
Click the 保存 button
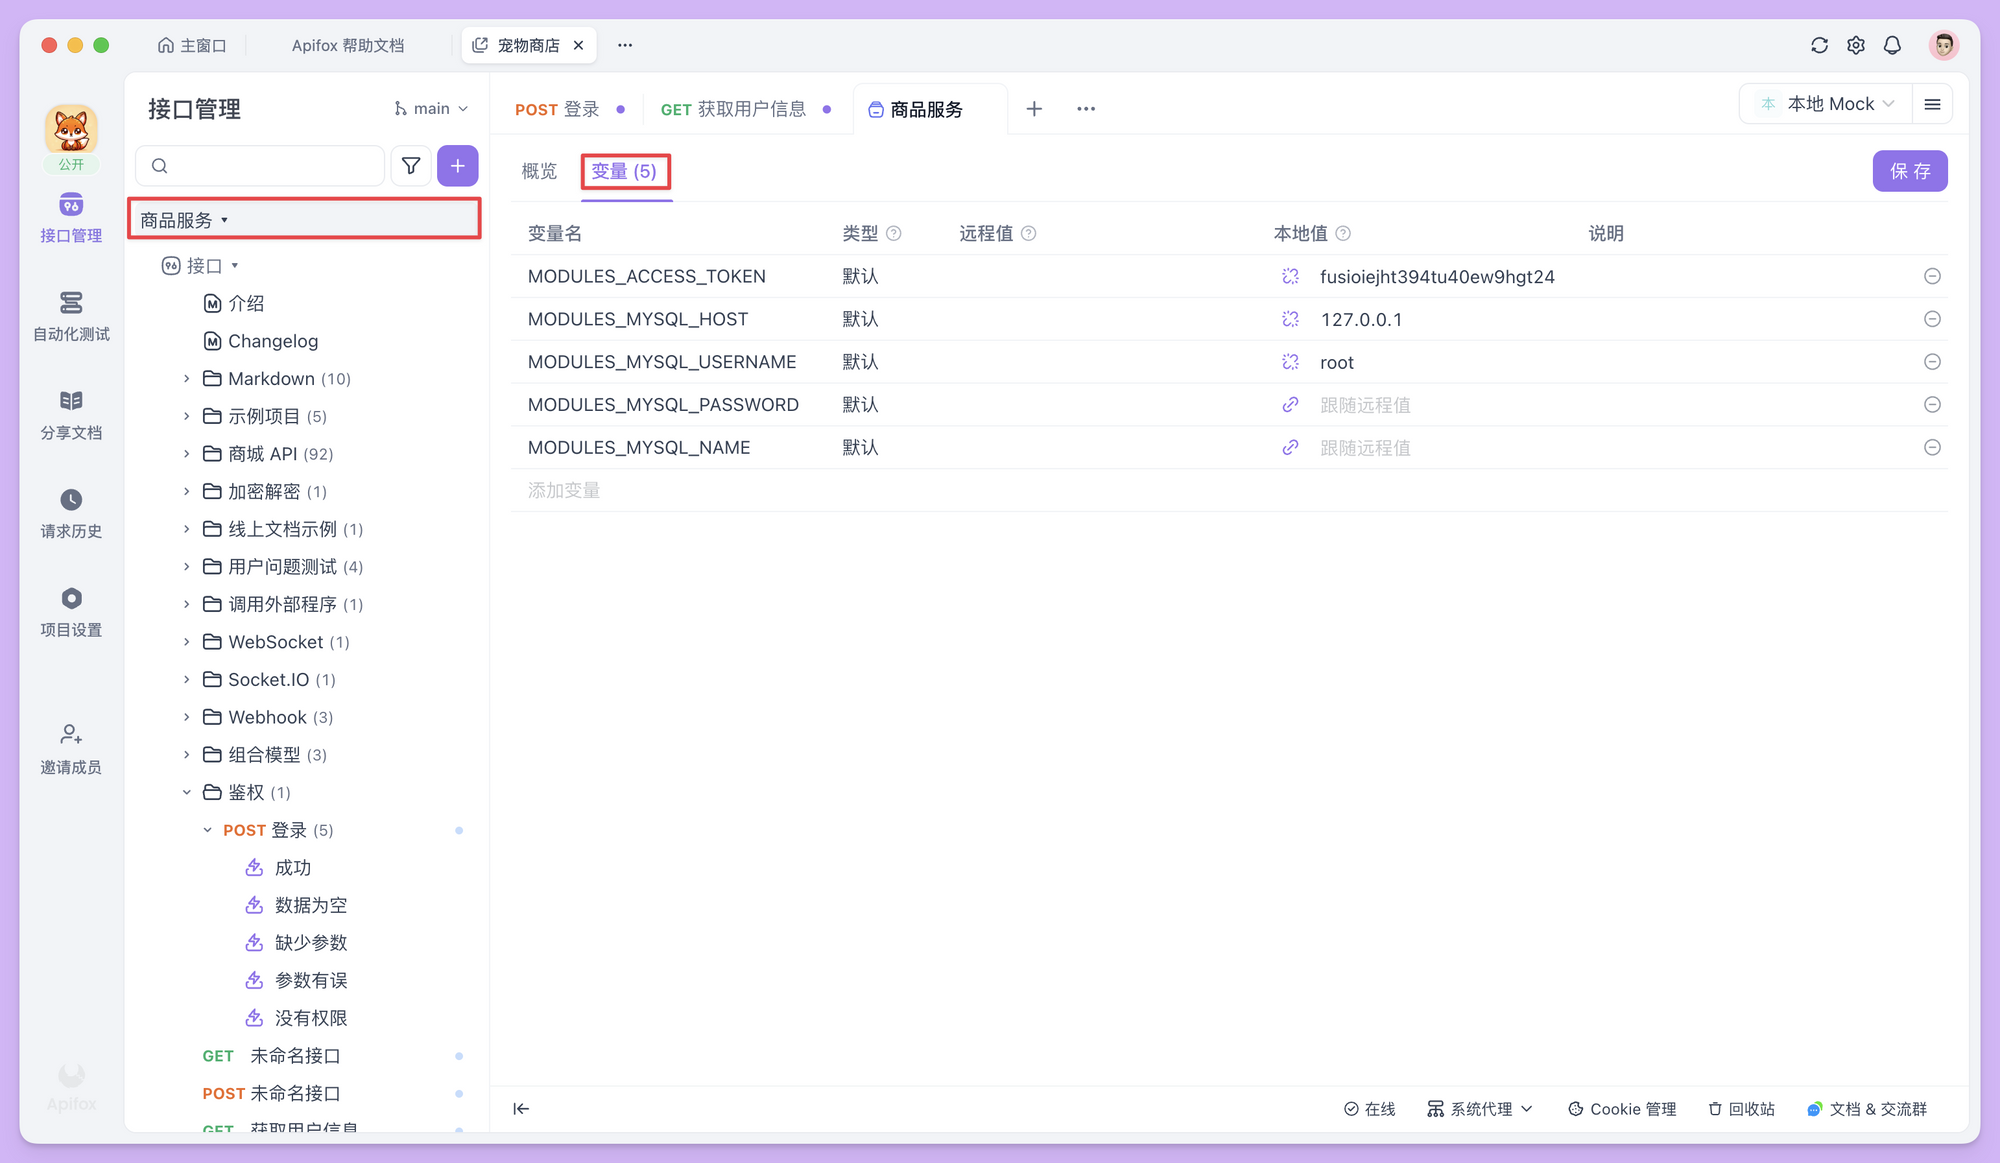tap(1909, 171)
